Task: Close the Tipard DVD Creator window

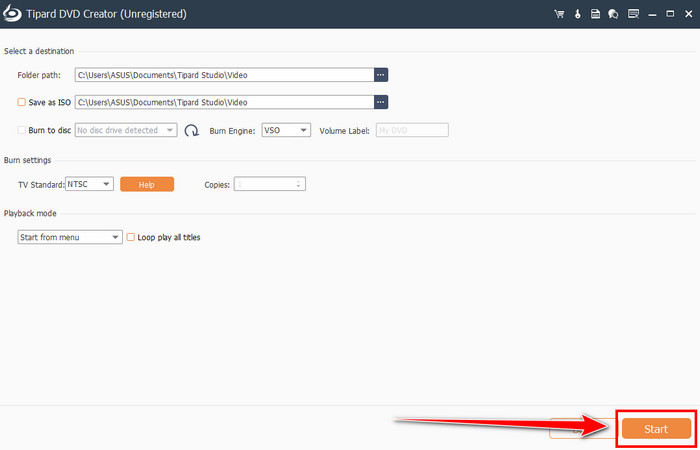Action: (689, 14)
